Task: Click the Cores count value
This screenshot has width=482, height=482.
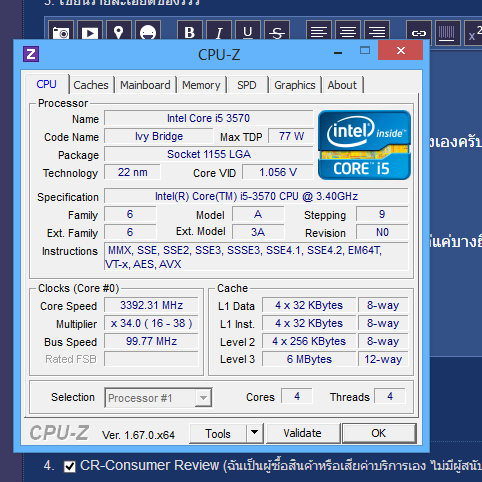Action: tap(297, 396)
